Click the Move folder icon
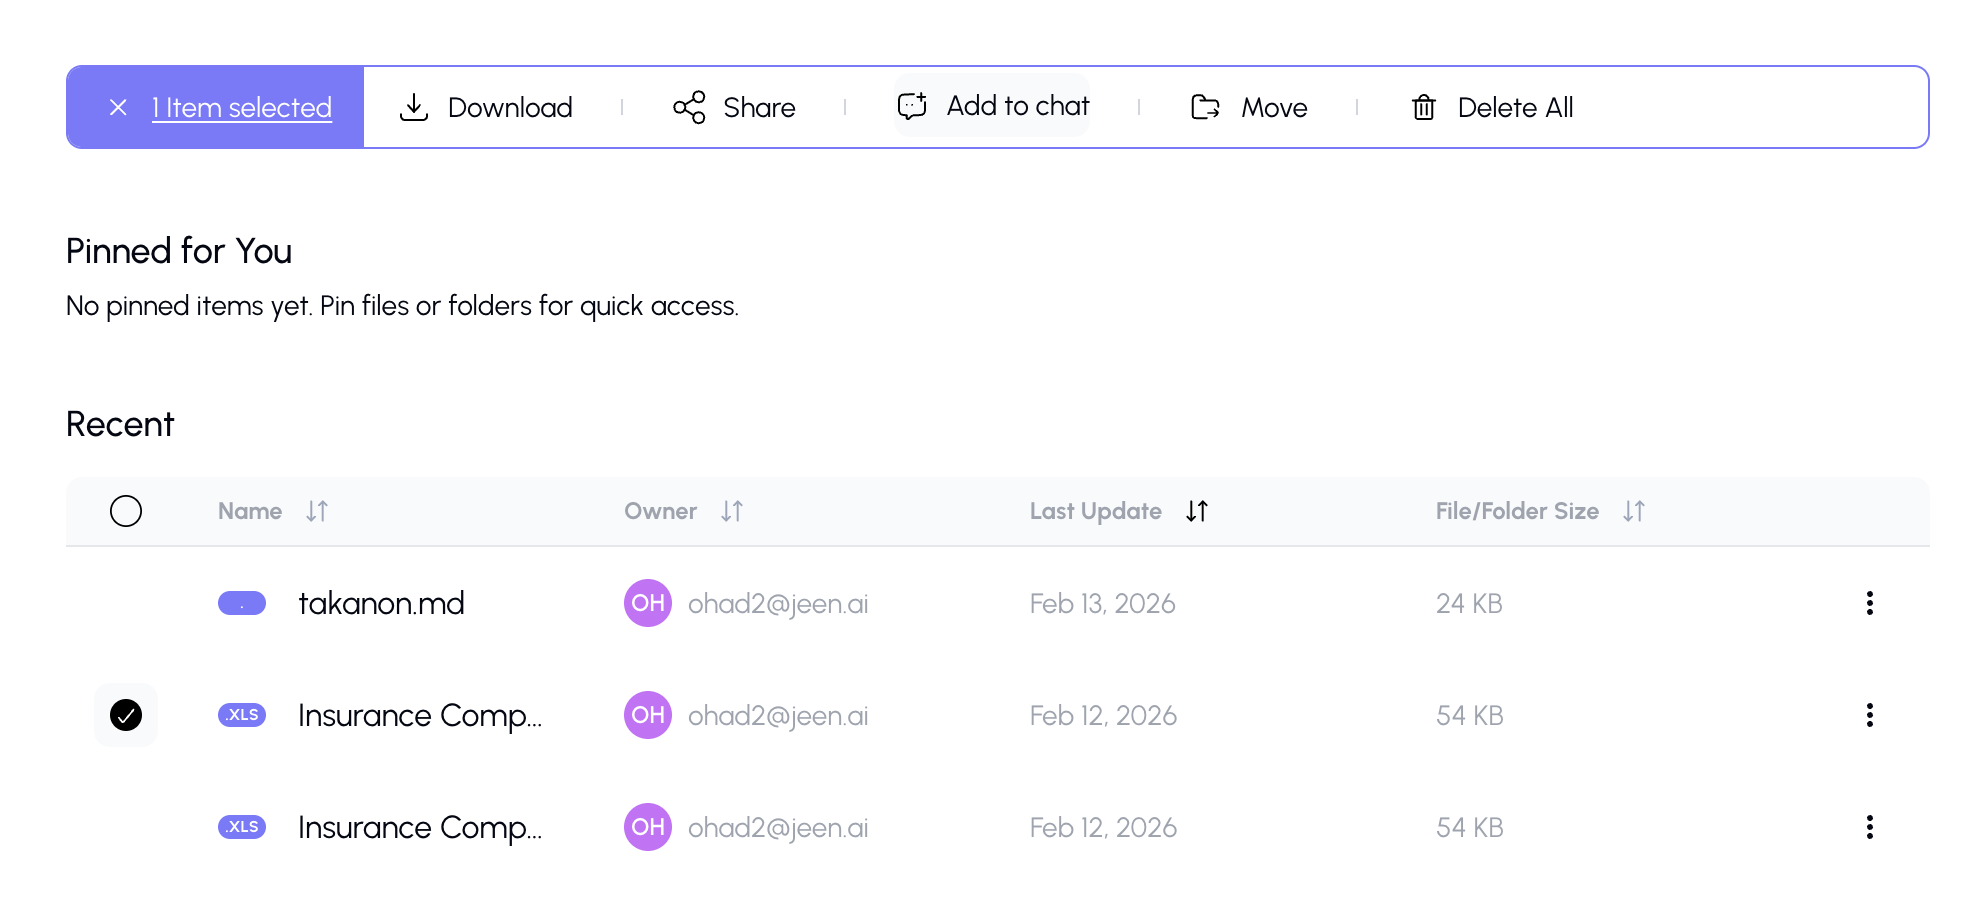Image resolution: width=1988 pixels, height=902 pixels. [1205, 107]
